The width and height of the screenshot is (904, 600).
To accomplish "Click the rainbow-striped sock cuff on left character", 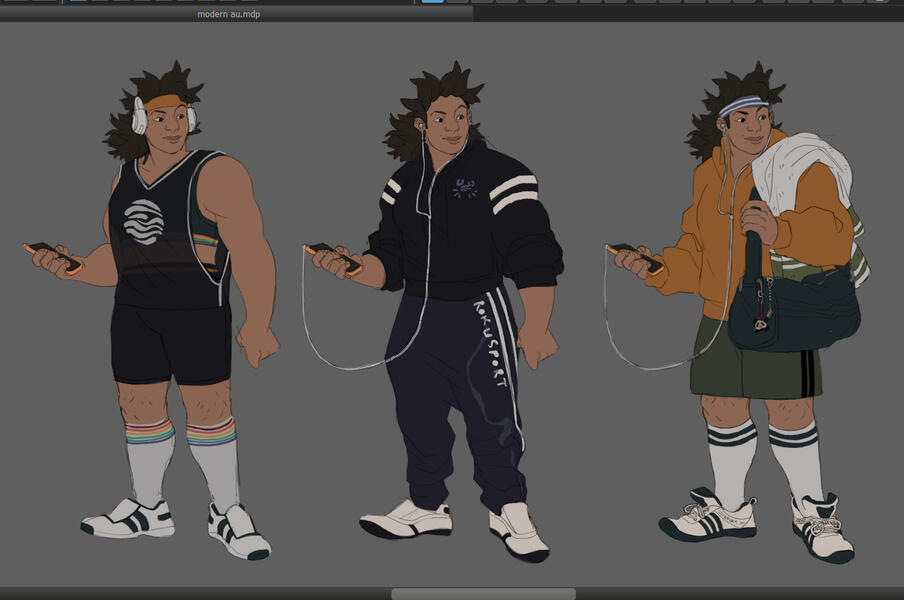I will pyautogui.click(x=149, y=432).
